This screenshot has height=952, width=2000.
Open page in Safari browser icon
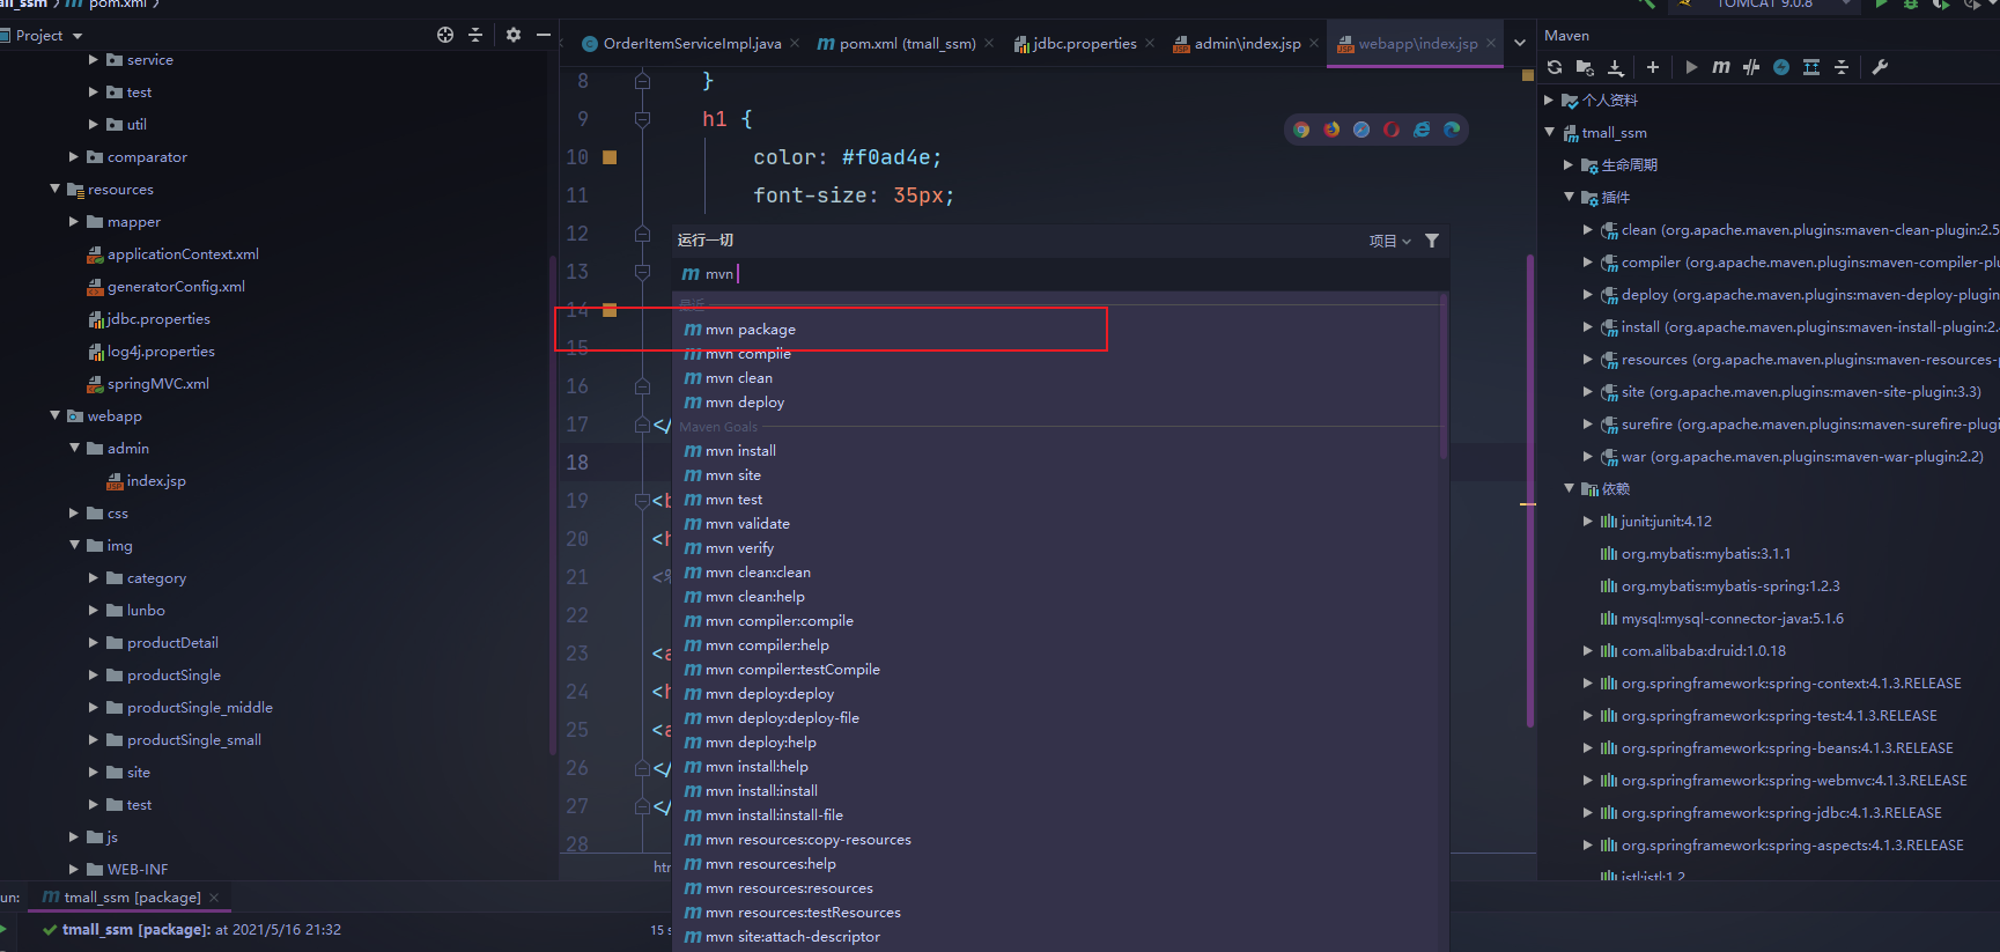pos(1361,129)
